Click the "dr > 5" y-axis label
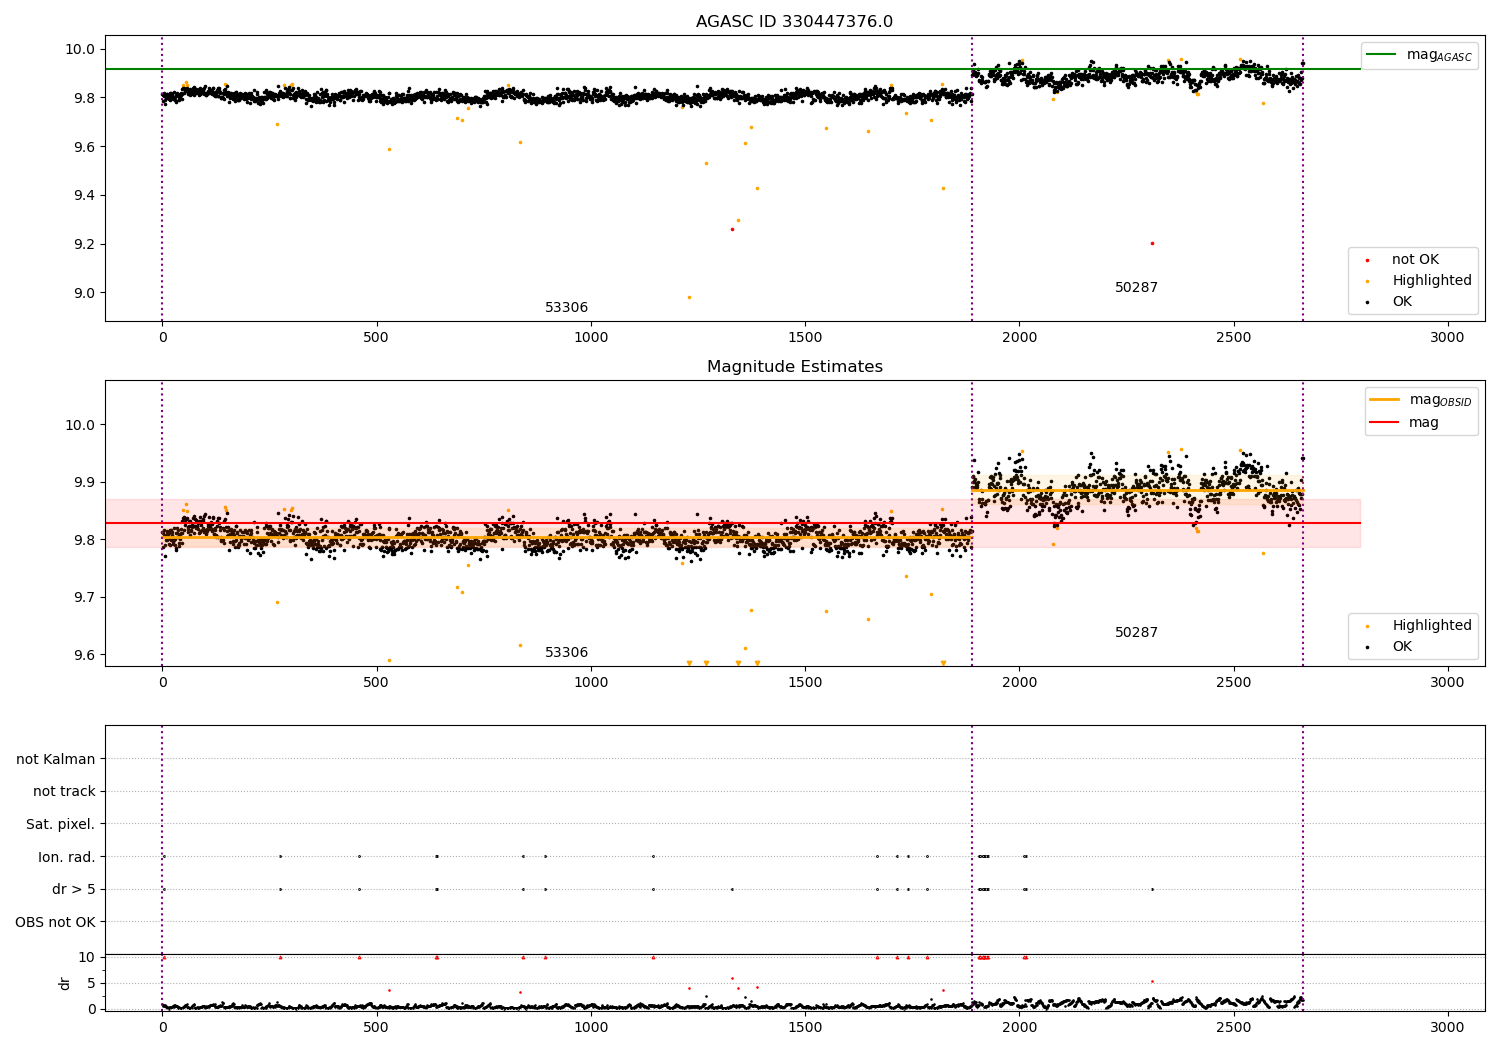This screenshot has height=1050, width=1500. point(74,889)
